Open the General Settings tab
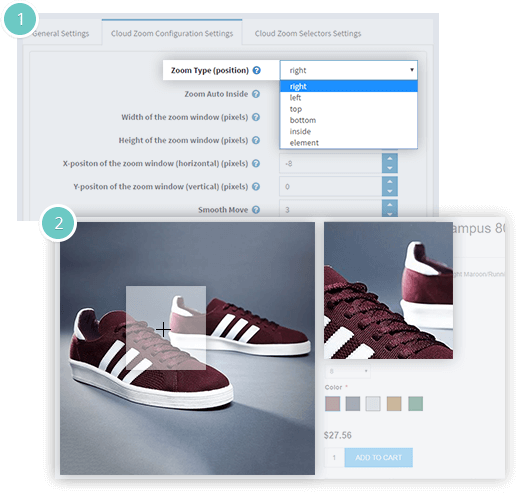The image size is (519, 493). (x=61, y=33)
